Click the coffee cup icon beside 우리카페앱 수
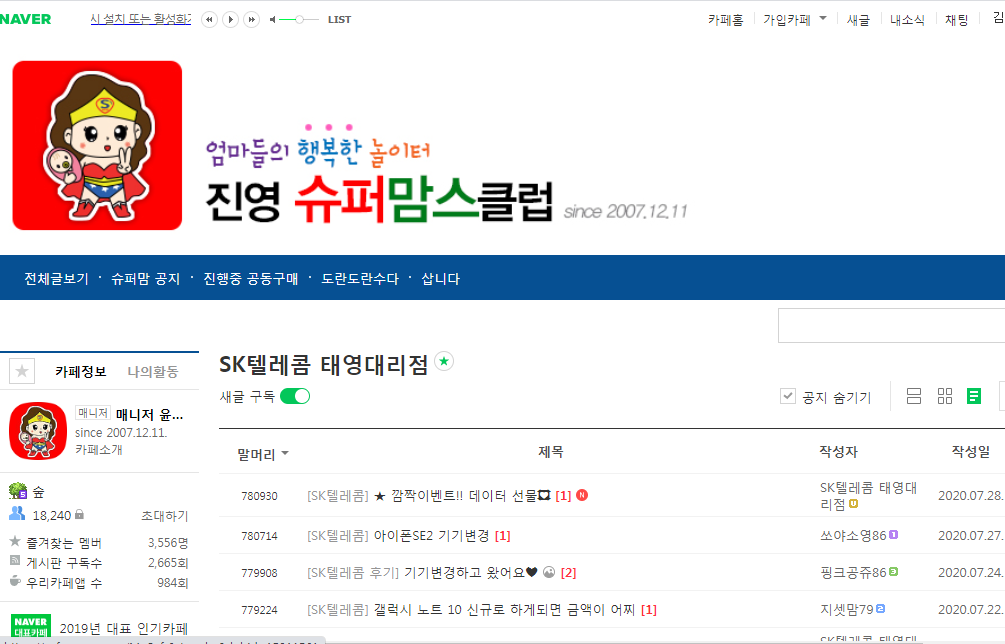Viewport: 1005px width, 644px height. pyautogui.click(x=14, y=582)
